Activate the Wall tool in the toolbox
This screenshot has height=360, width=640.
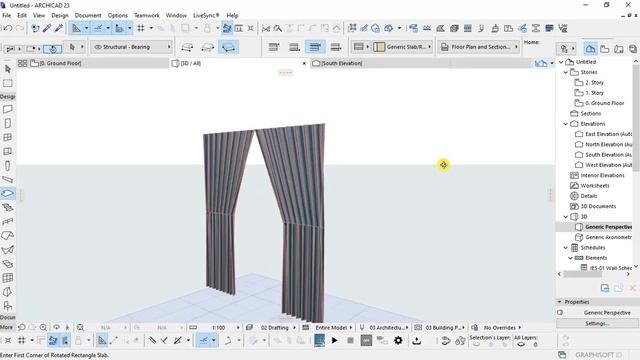[x=8, y=109]
